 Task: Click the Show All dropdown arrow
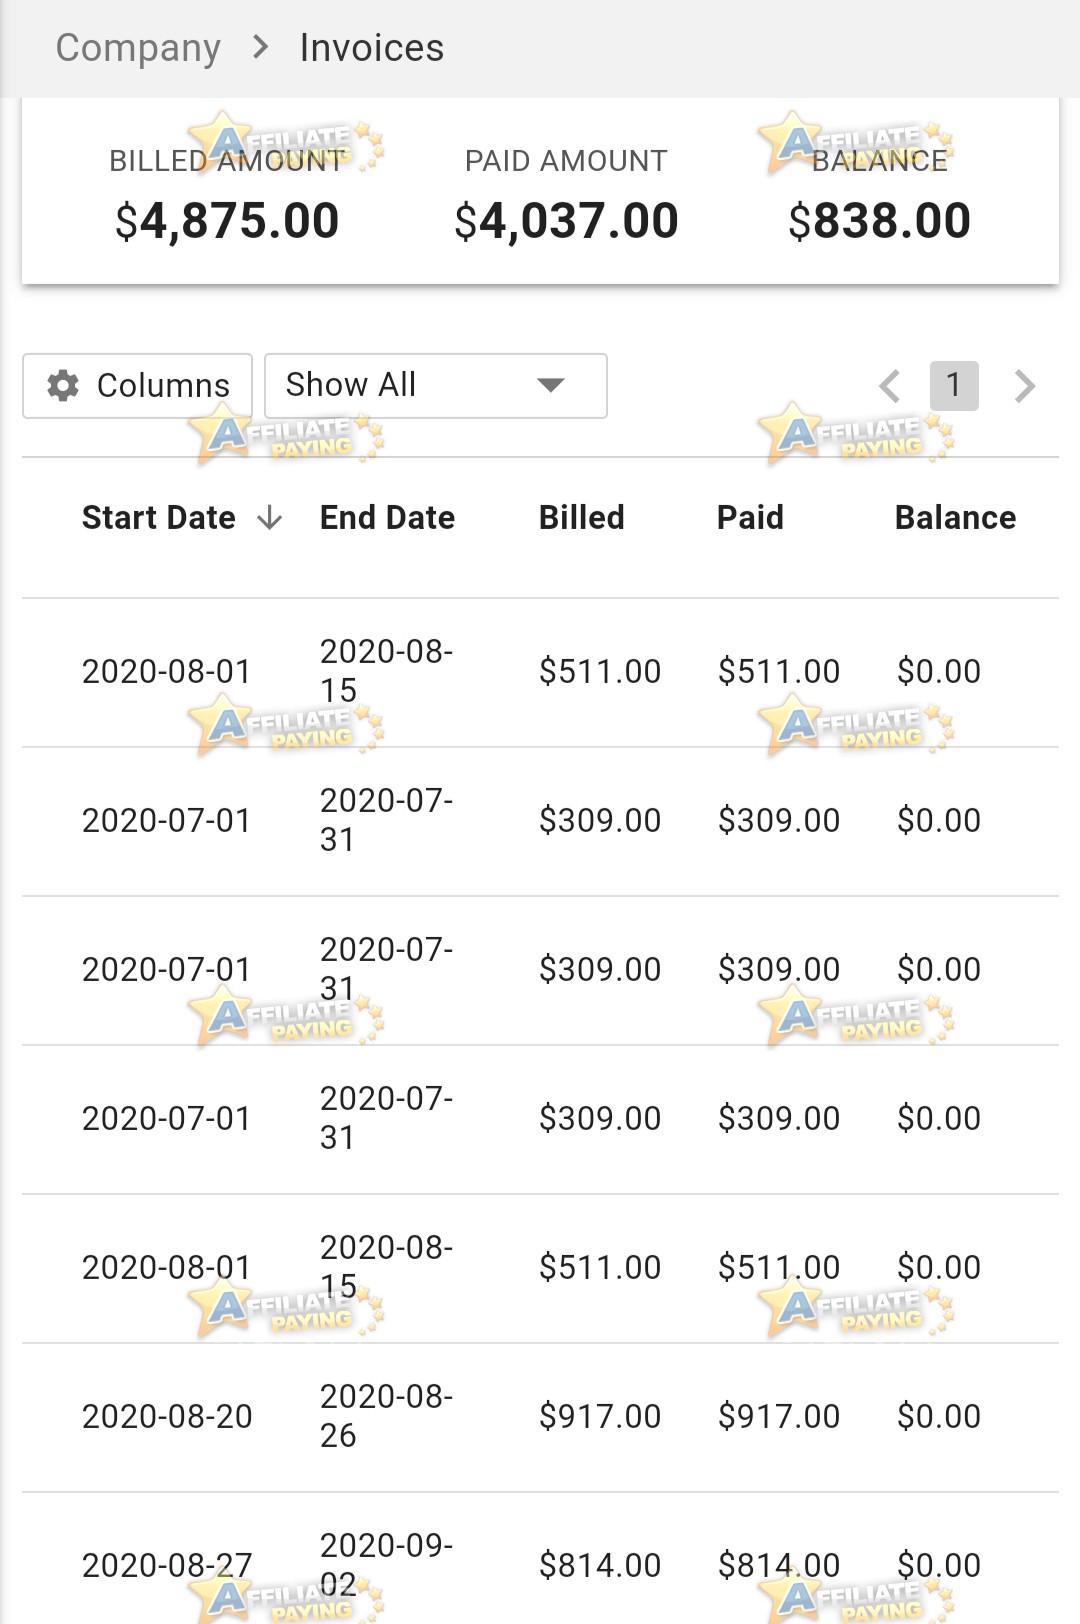tap(551, 385)
